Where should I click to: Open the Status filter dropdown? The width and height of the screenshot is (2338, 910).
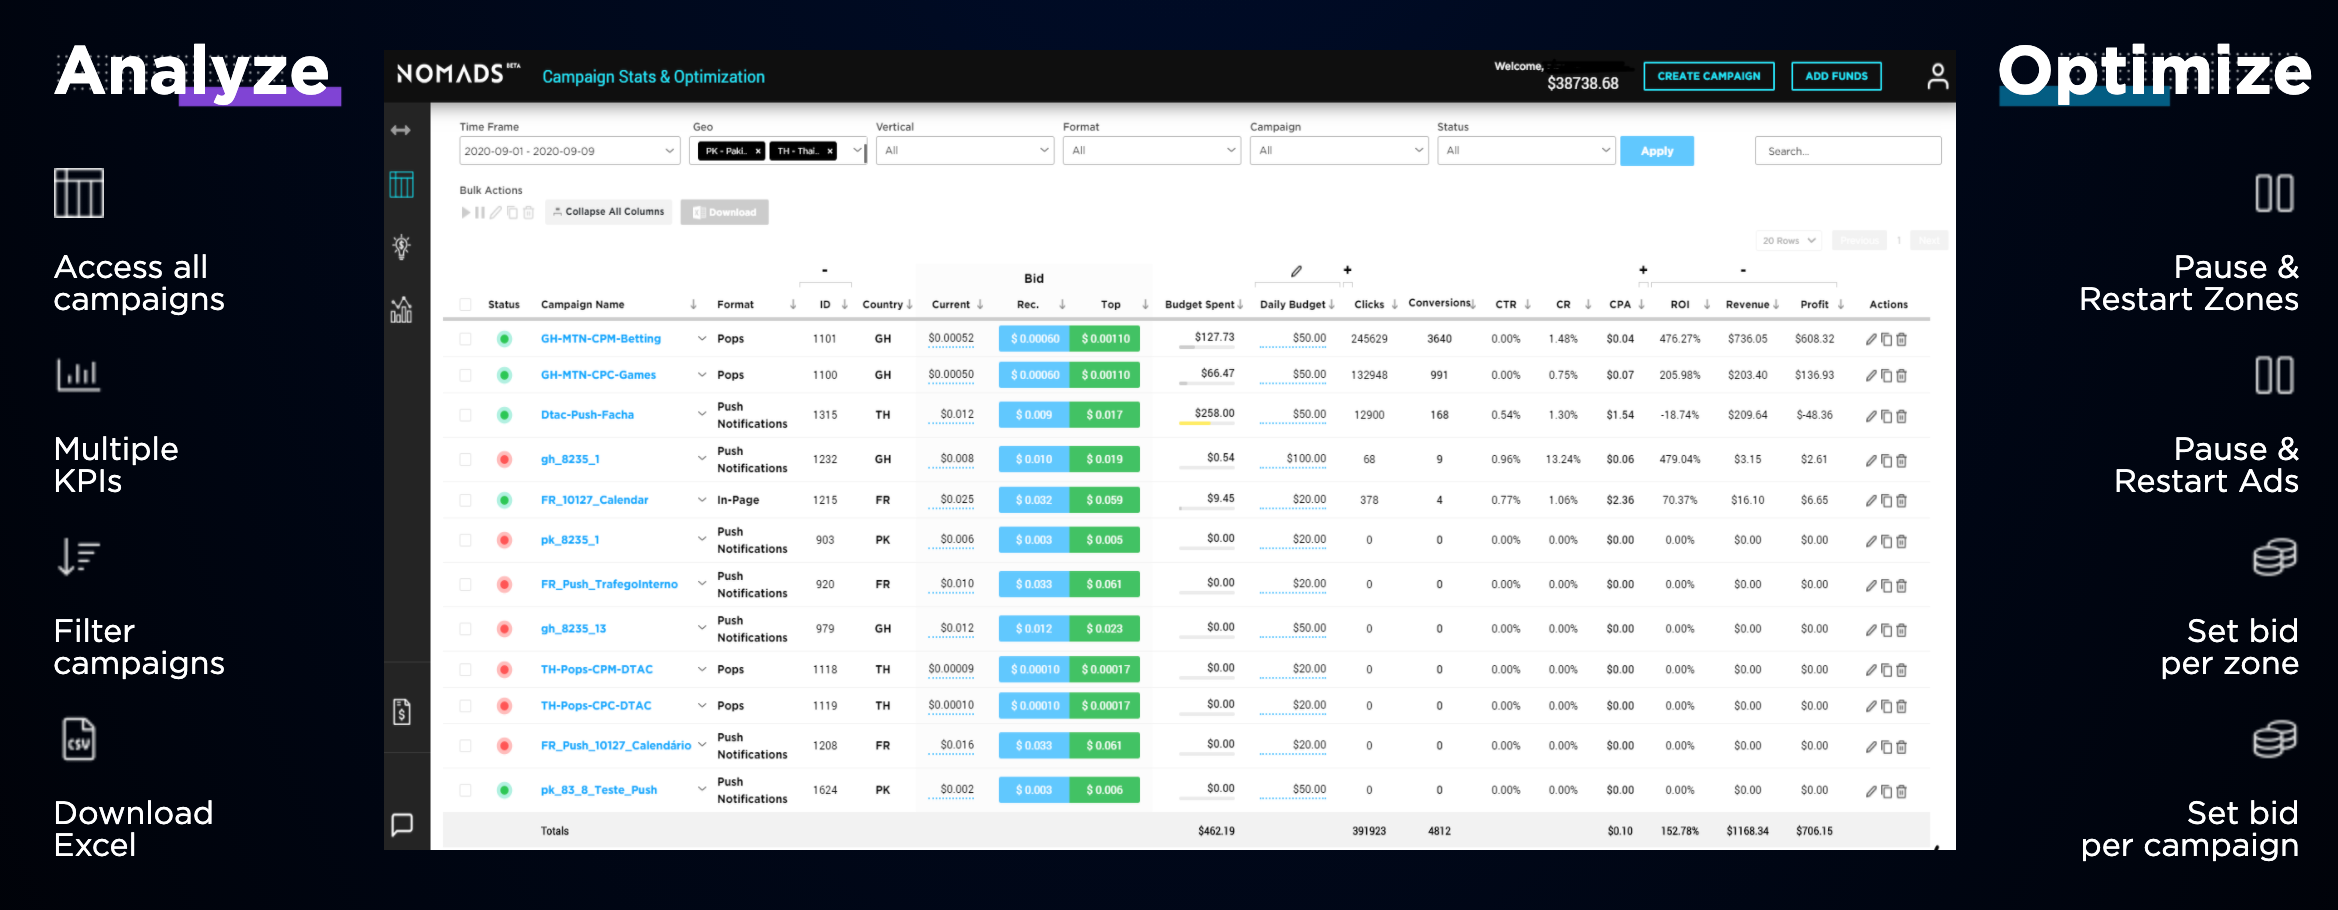(1525, 151)
